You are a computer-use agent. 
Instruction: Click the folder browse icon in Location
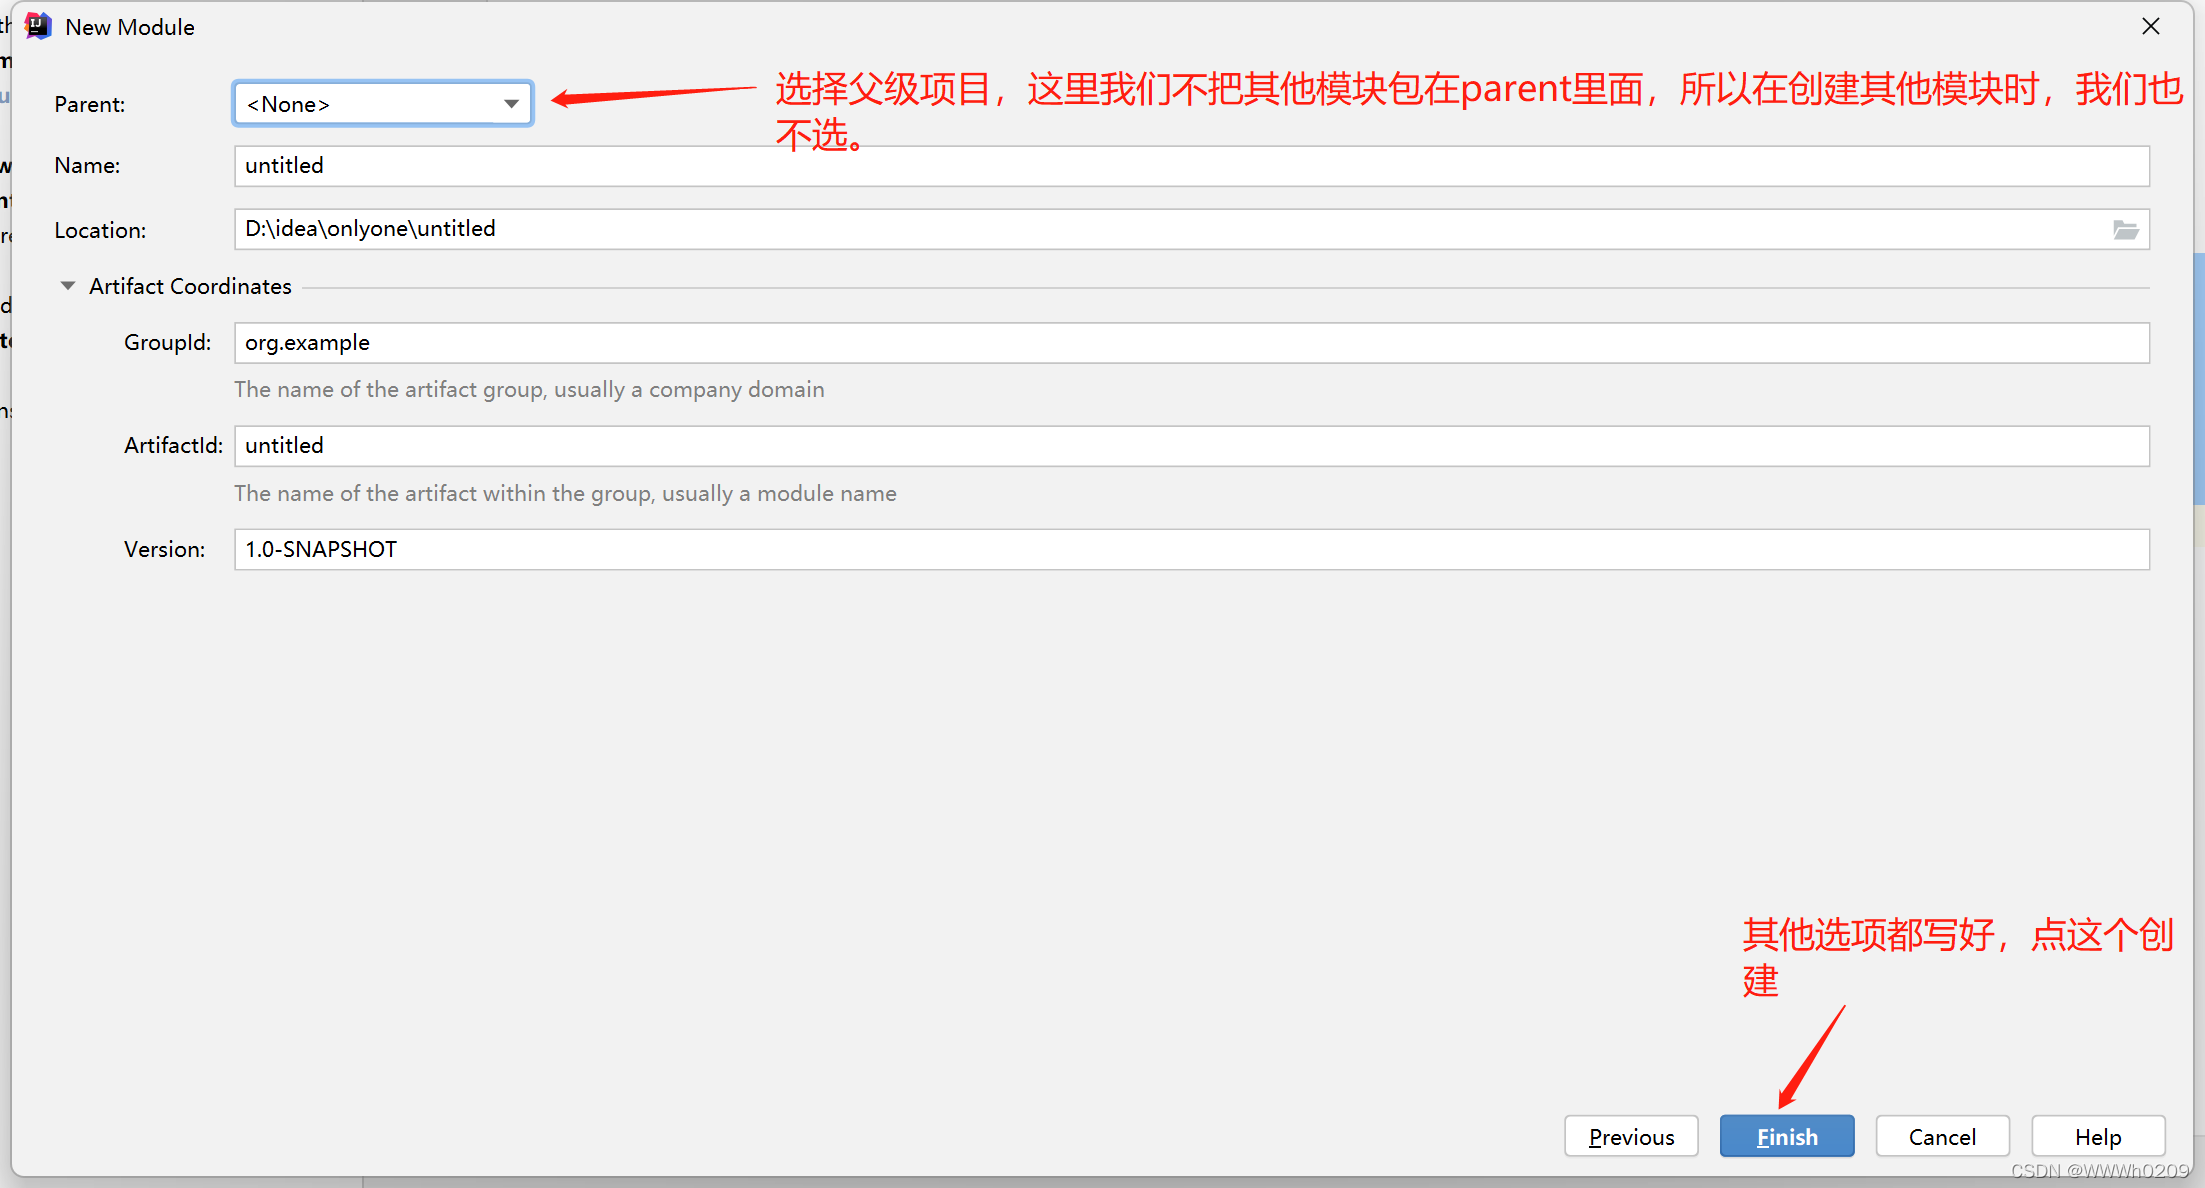2125,230
